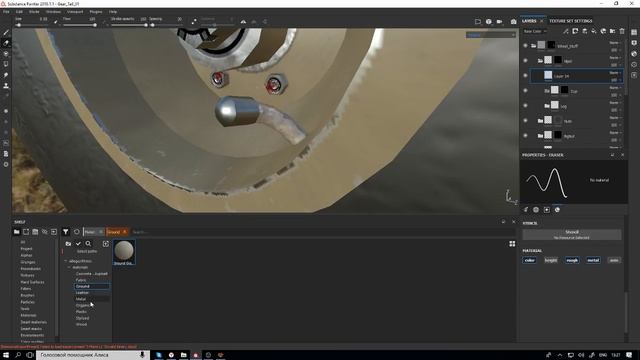Open the Edit menu

[x=19, y=12]
